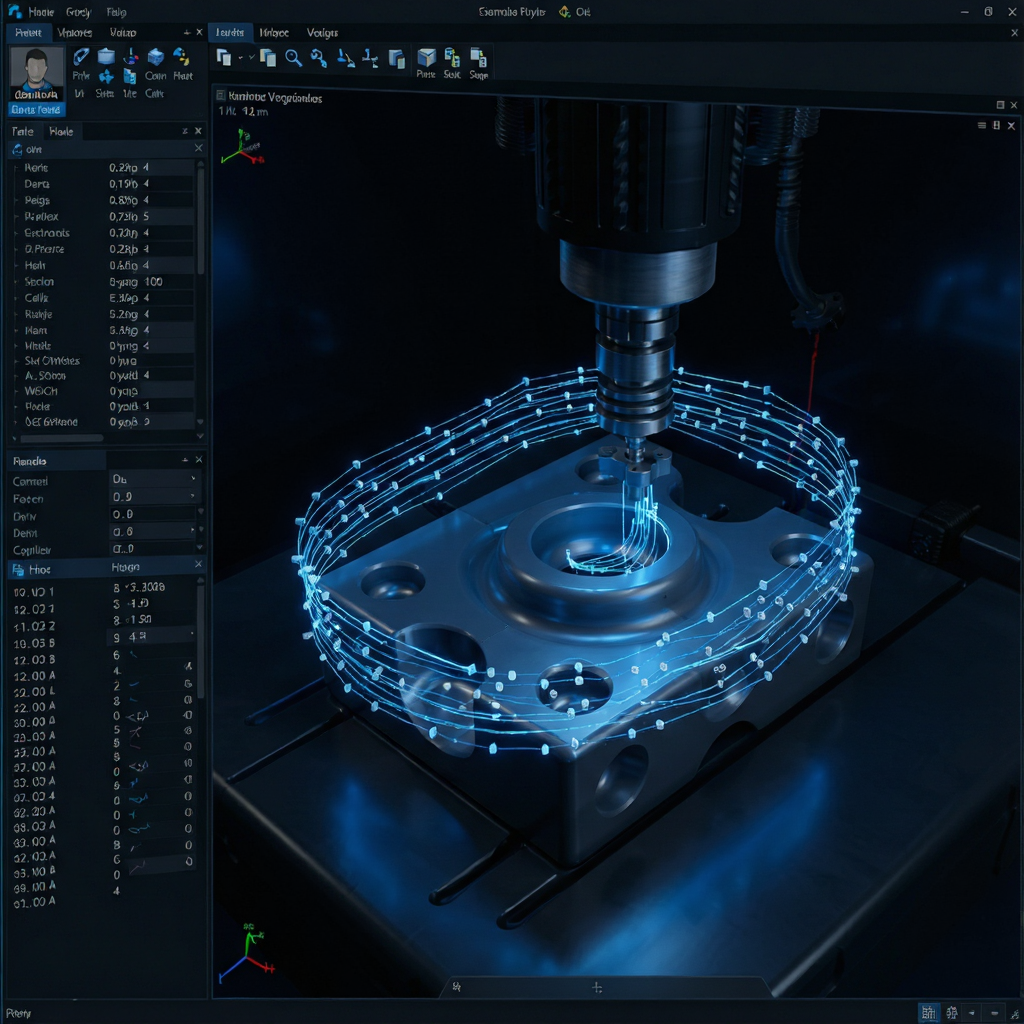Click the minus icon in the status bar

click(x=994, y=1014)
